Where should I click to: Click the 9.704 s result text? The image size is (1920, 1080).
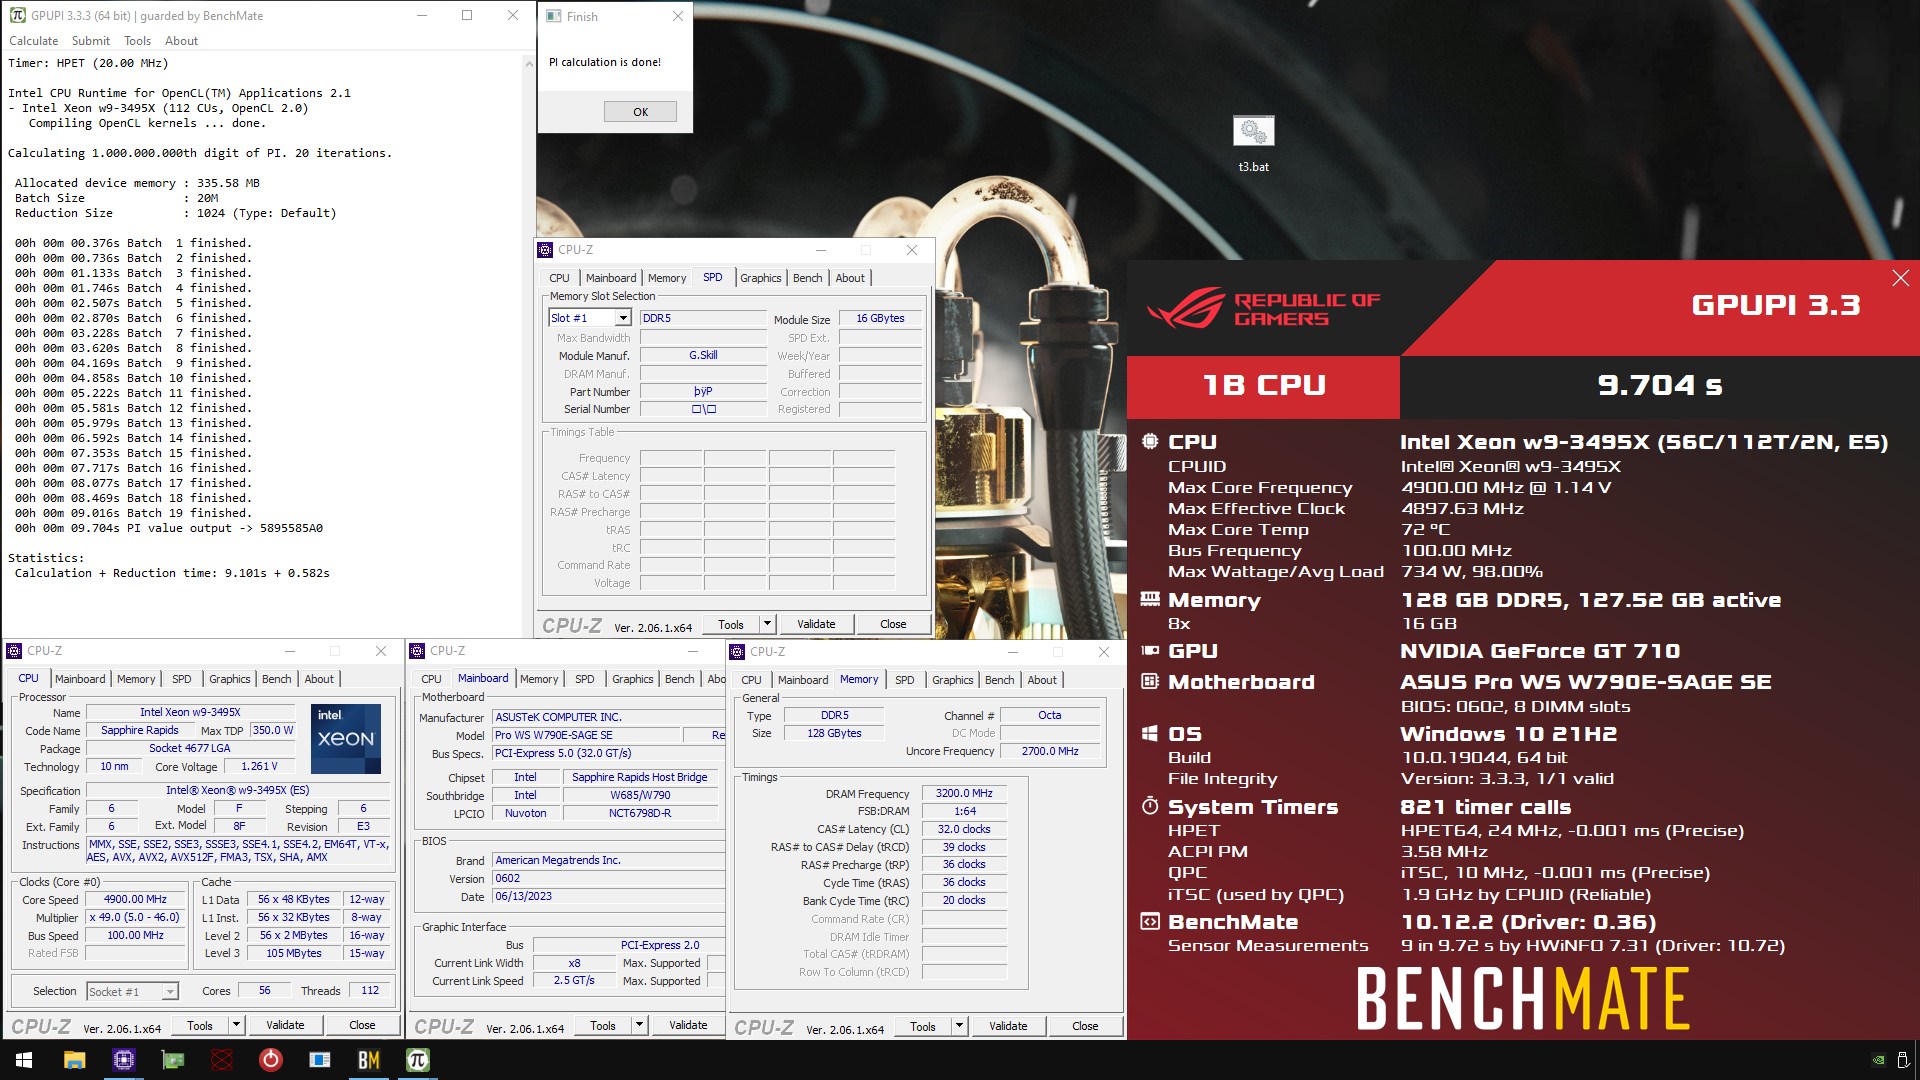pos(1659,385)
